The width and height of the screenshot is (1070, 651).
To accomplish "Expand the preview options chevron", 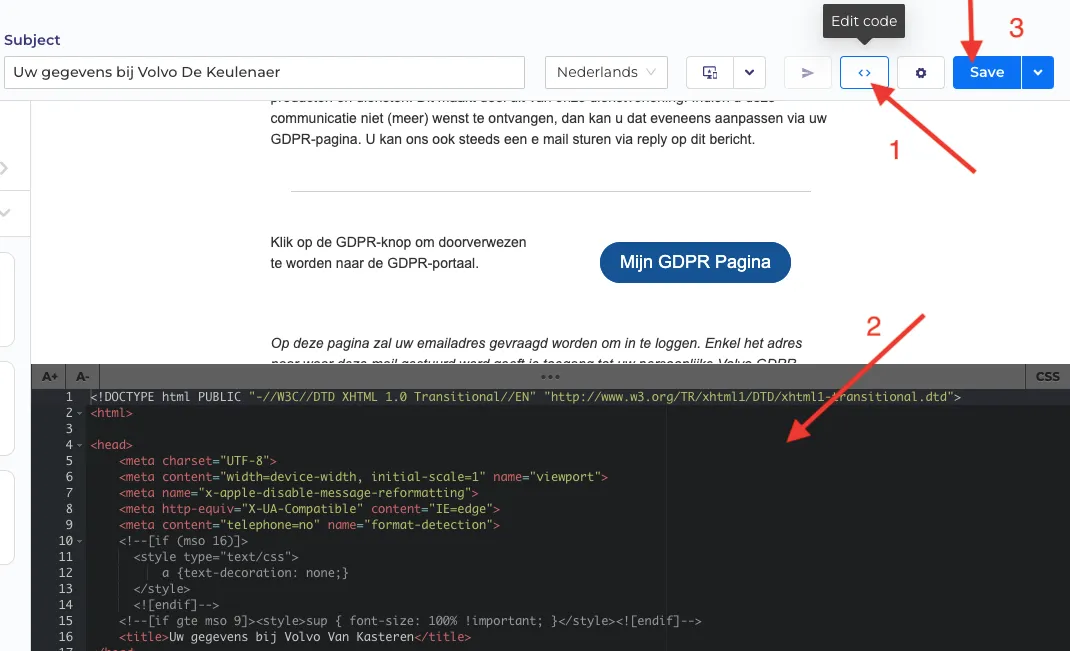I will point(749,72).
